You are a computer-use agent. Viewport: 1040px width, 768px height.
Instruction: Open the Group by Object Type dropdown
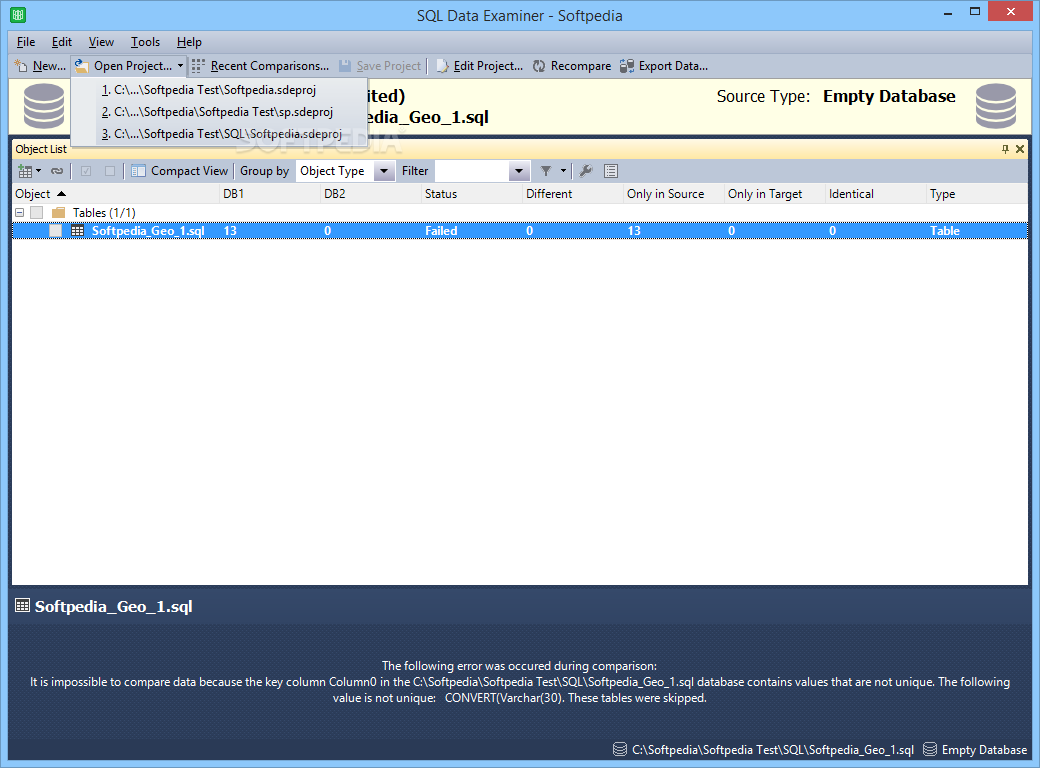click(x=383, y=171)
